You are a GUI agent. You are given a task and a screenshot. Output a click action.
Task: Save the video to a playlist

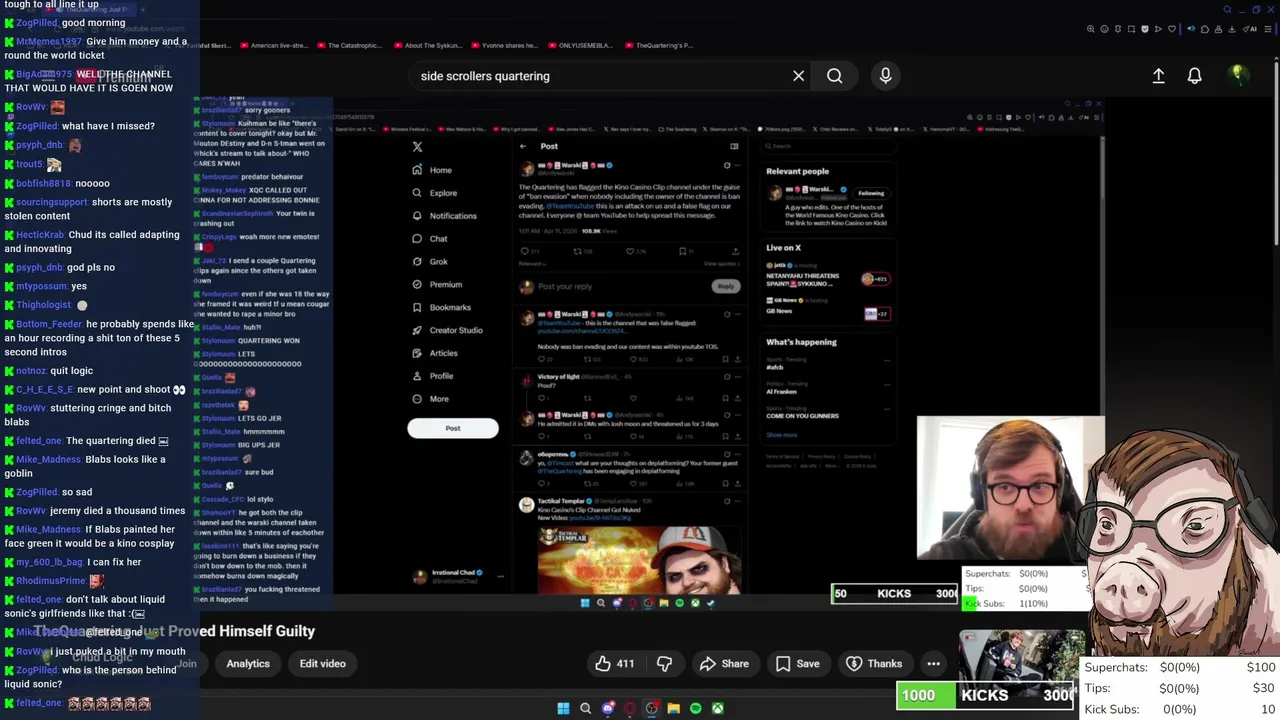pyautogui.click(x=797, y=663)
